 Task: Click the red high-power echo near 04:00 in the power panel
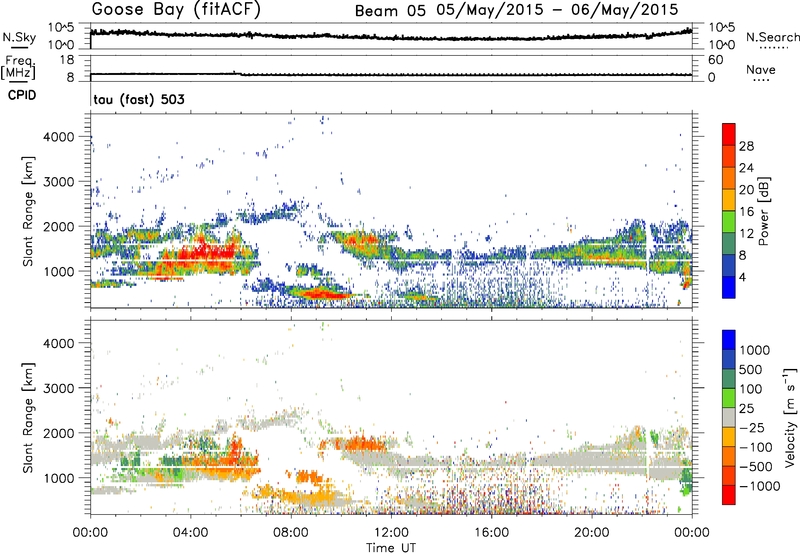point(204,251)
